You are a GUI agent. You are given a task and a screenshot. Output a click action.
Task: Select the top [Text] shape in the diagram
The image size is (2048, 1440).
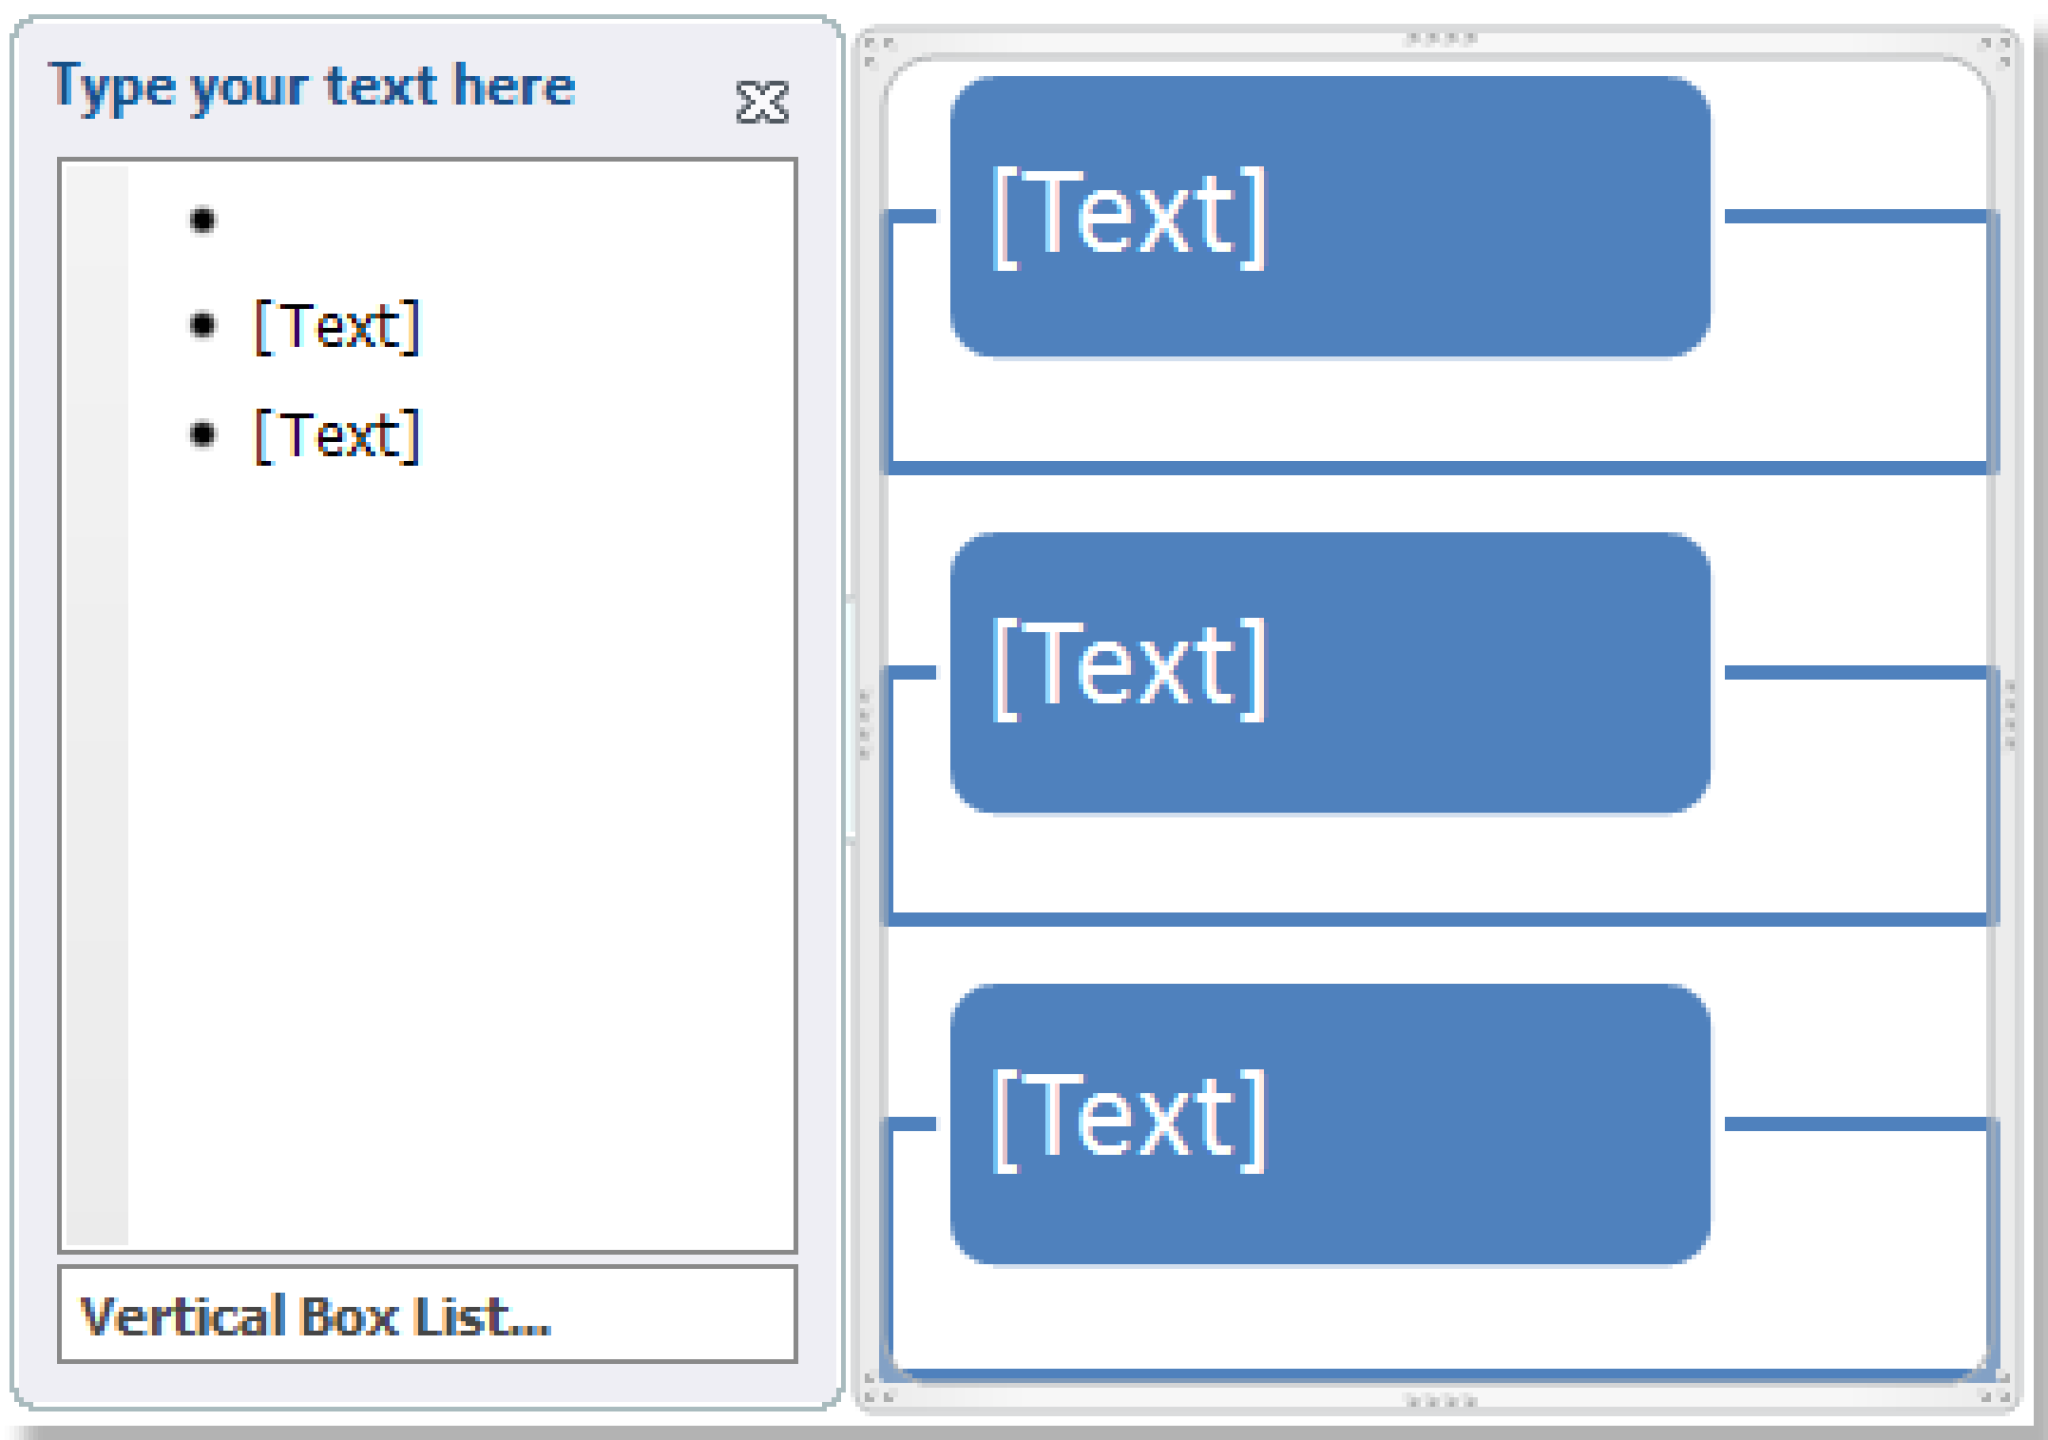[x=1330, y=220]
